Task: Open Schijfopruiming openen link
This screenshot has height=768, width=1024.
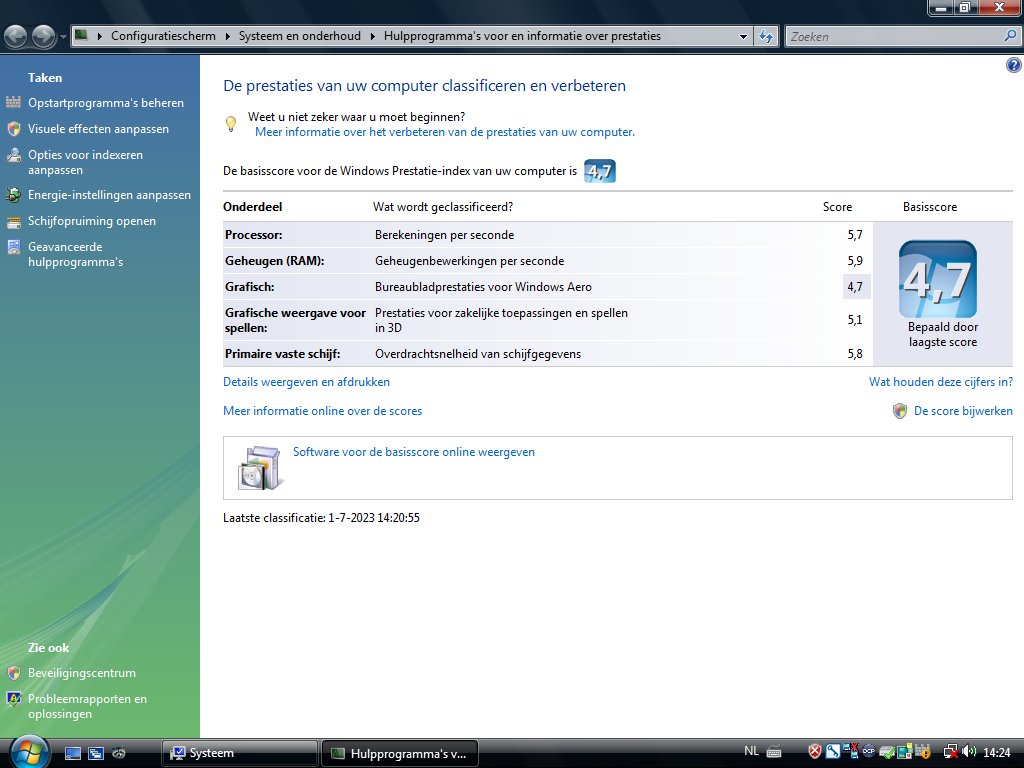Action: click(92, 221)
